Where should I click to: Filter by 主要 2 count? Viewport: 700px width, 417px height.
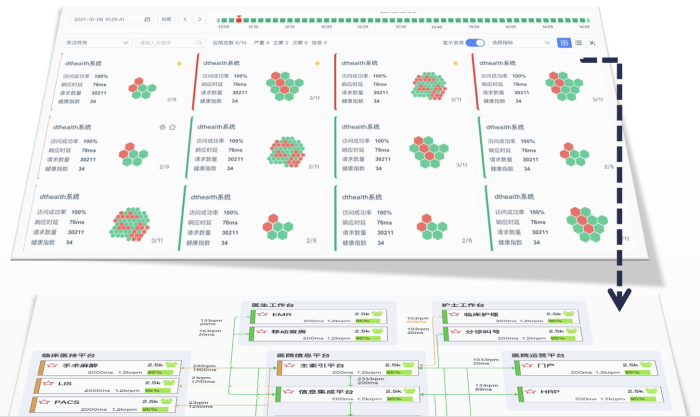click(280, 43)
